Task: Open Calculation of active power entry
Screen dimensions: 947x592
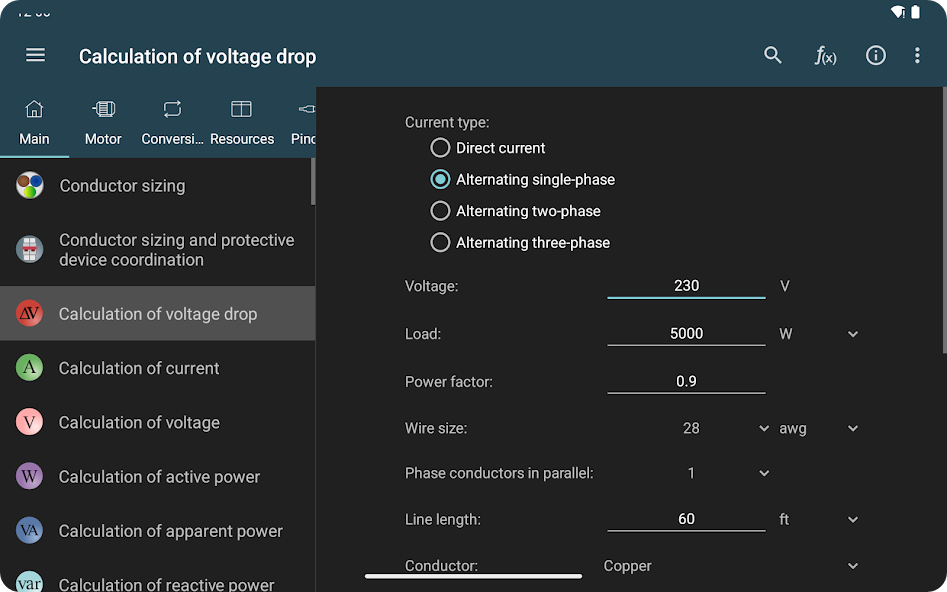Action: pos(157,477)
